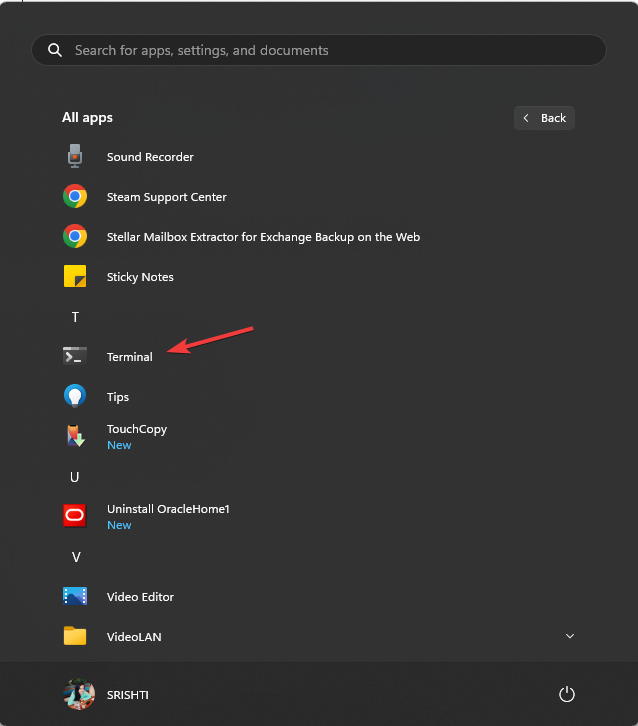Go Back to pinned apps
The image size is (638, 726).
544,118
